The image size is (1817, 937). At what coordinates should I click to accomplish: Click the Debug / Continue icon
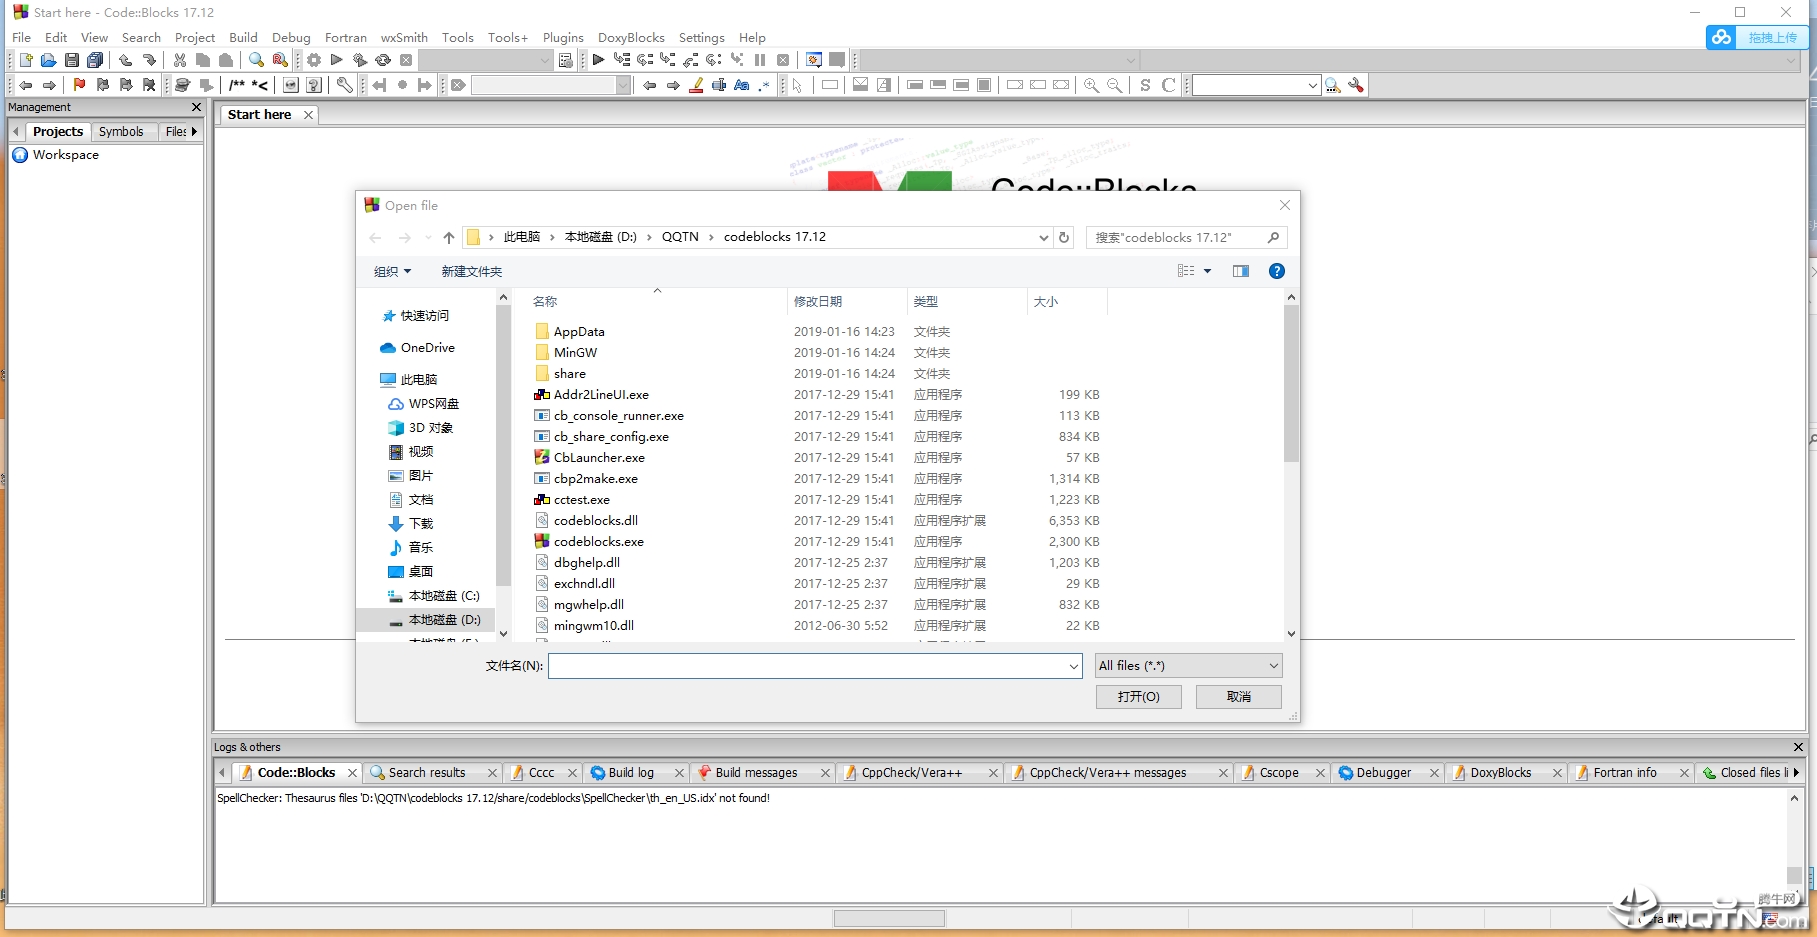(598, 60)
